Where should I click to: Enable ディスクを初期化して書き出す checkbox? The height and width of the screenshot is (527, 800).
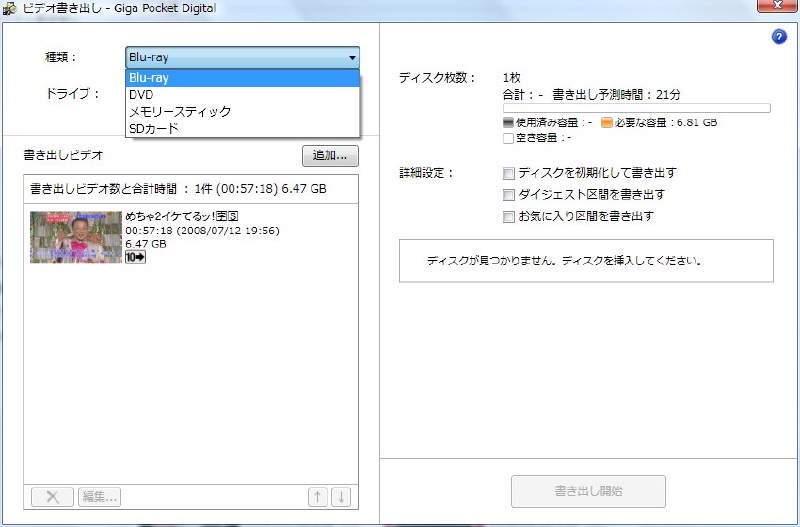tap(509, 173)
